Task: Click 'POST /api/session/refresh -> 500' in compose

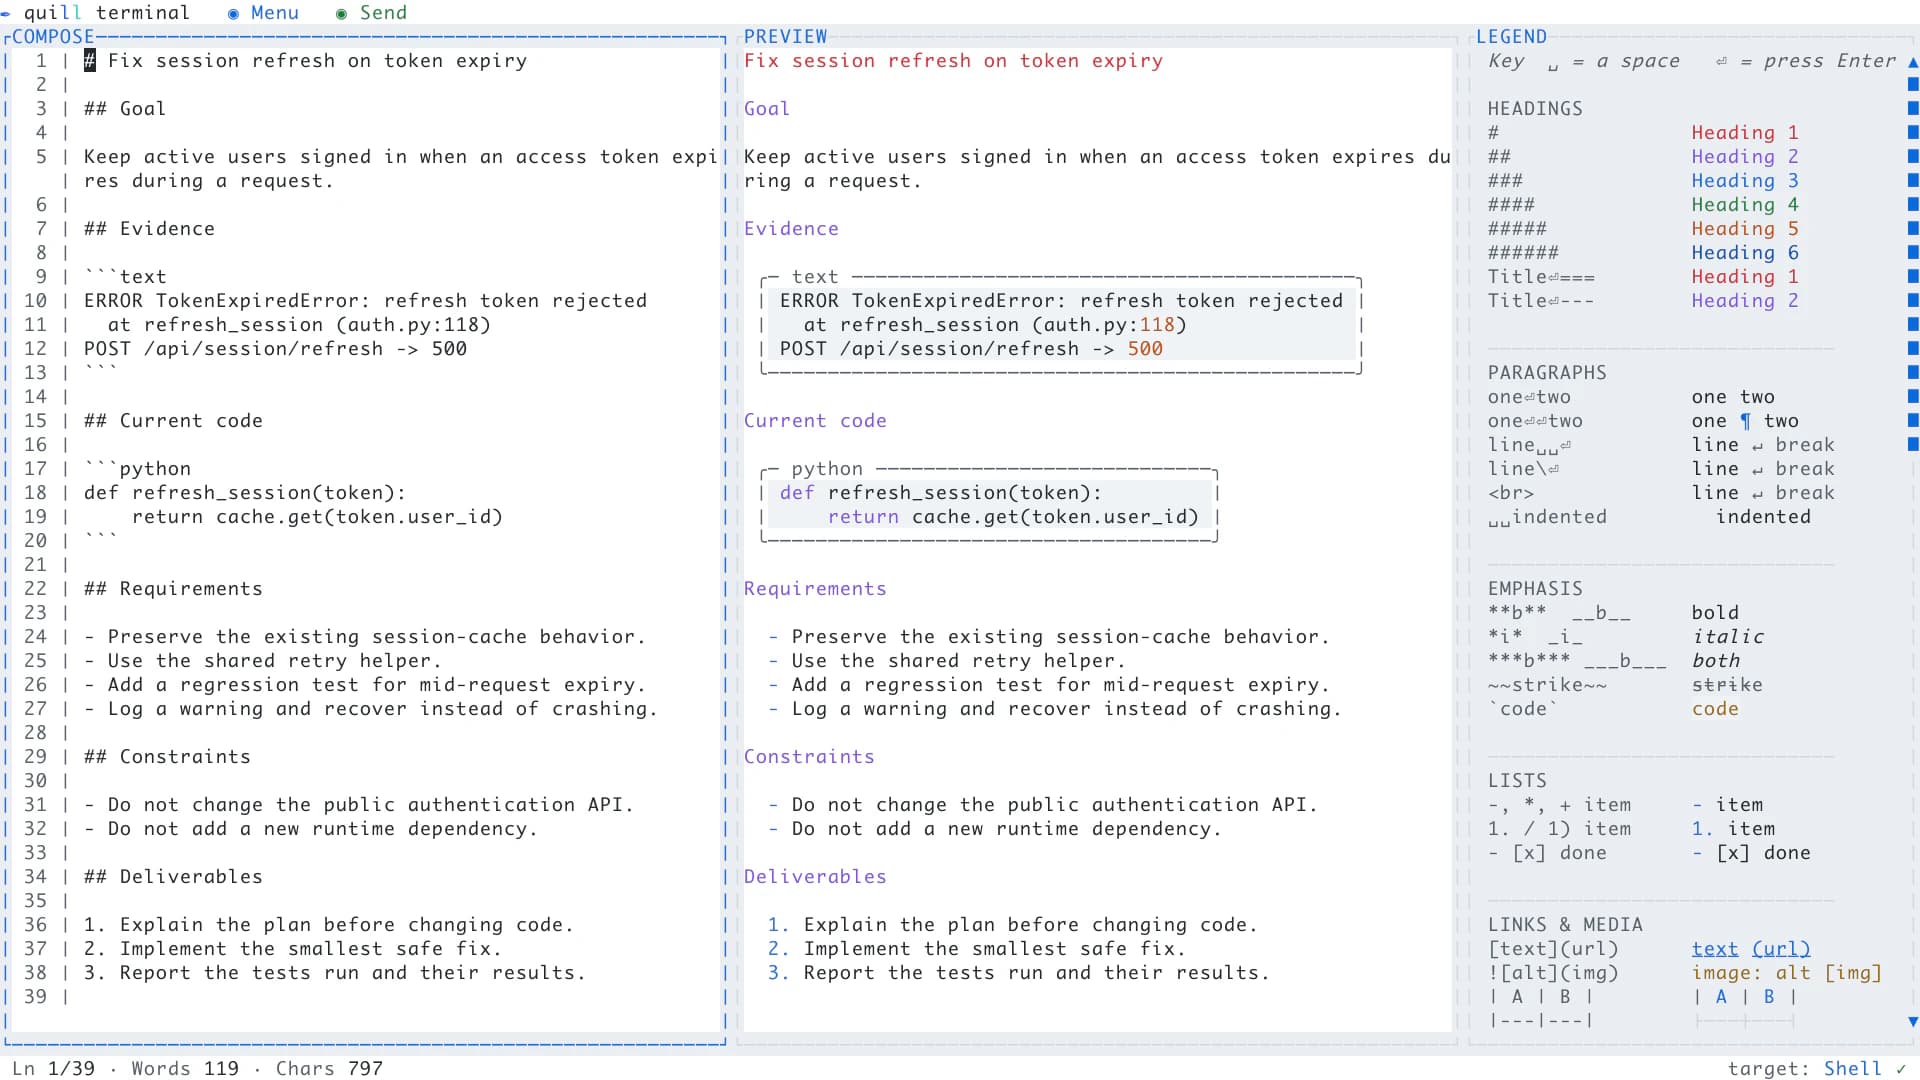Action: [x=275, y=348]
